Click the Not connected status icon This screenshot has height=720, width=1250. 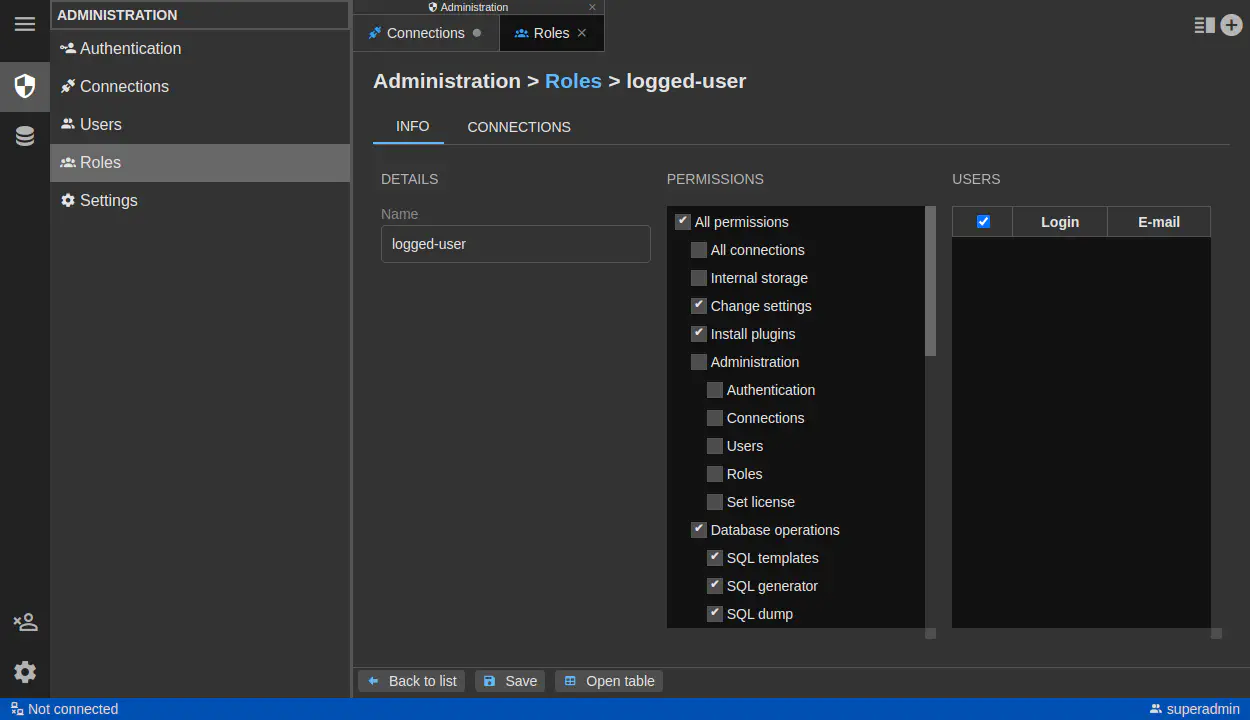(17, 709)
